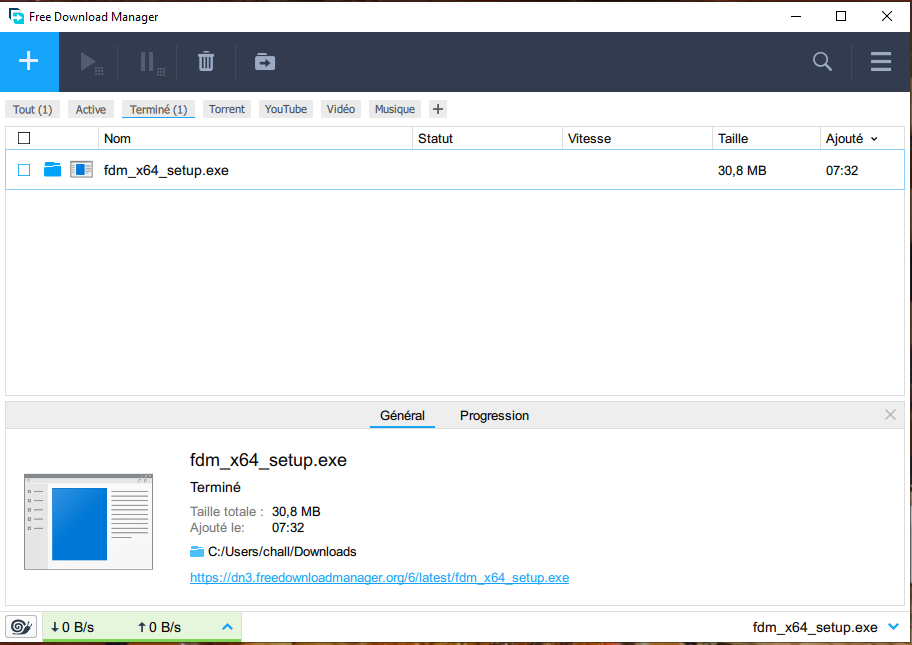Click 30,8 MB size cell in list
The height and width of the screenshot is (645, 912).
(x=742, y=170)
